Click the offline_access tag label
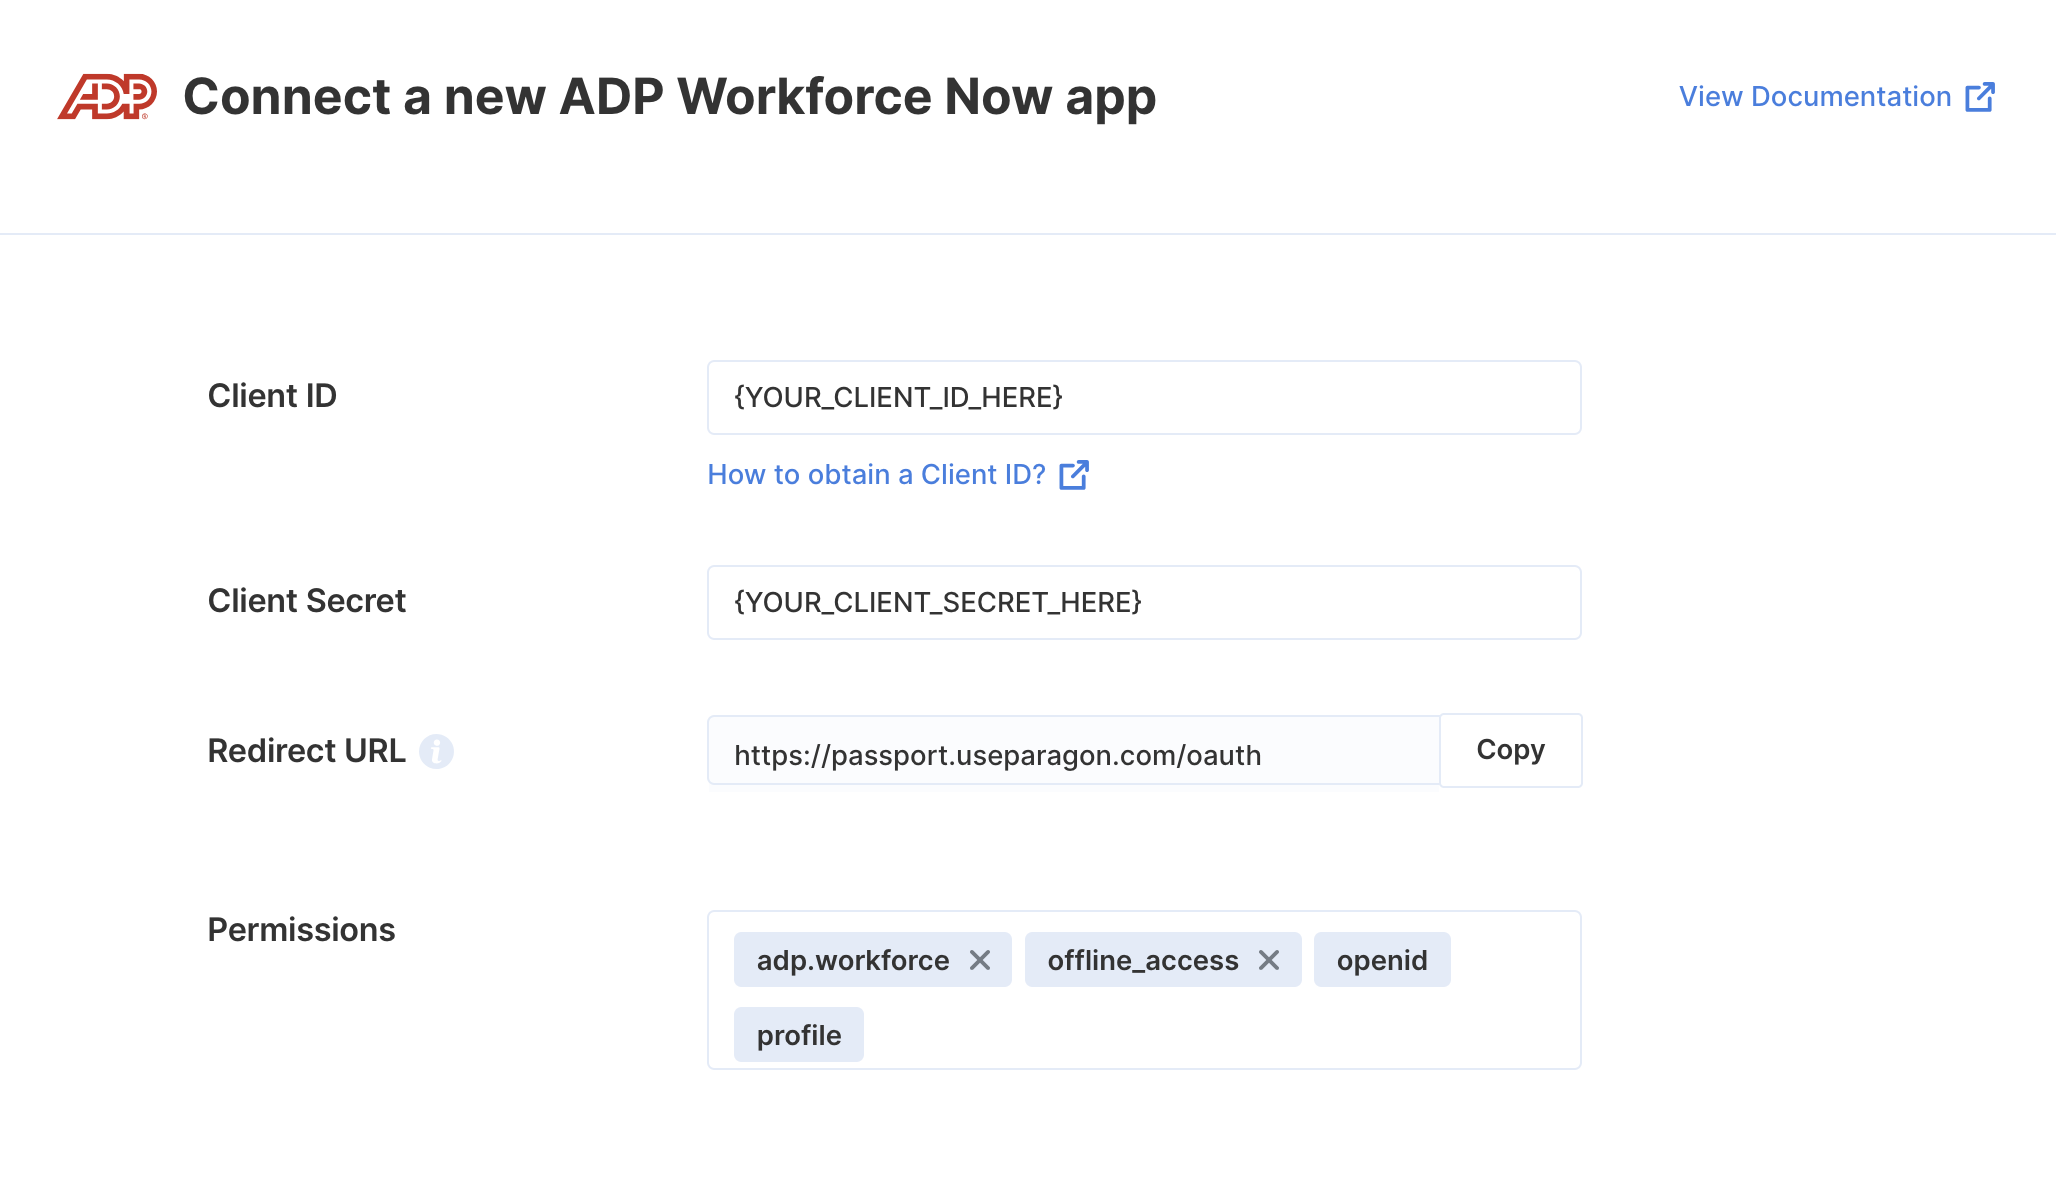The width and height of the screenshot is (2056, 1190). click(x=1143, y=960)
